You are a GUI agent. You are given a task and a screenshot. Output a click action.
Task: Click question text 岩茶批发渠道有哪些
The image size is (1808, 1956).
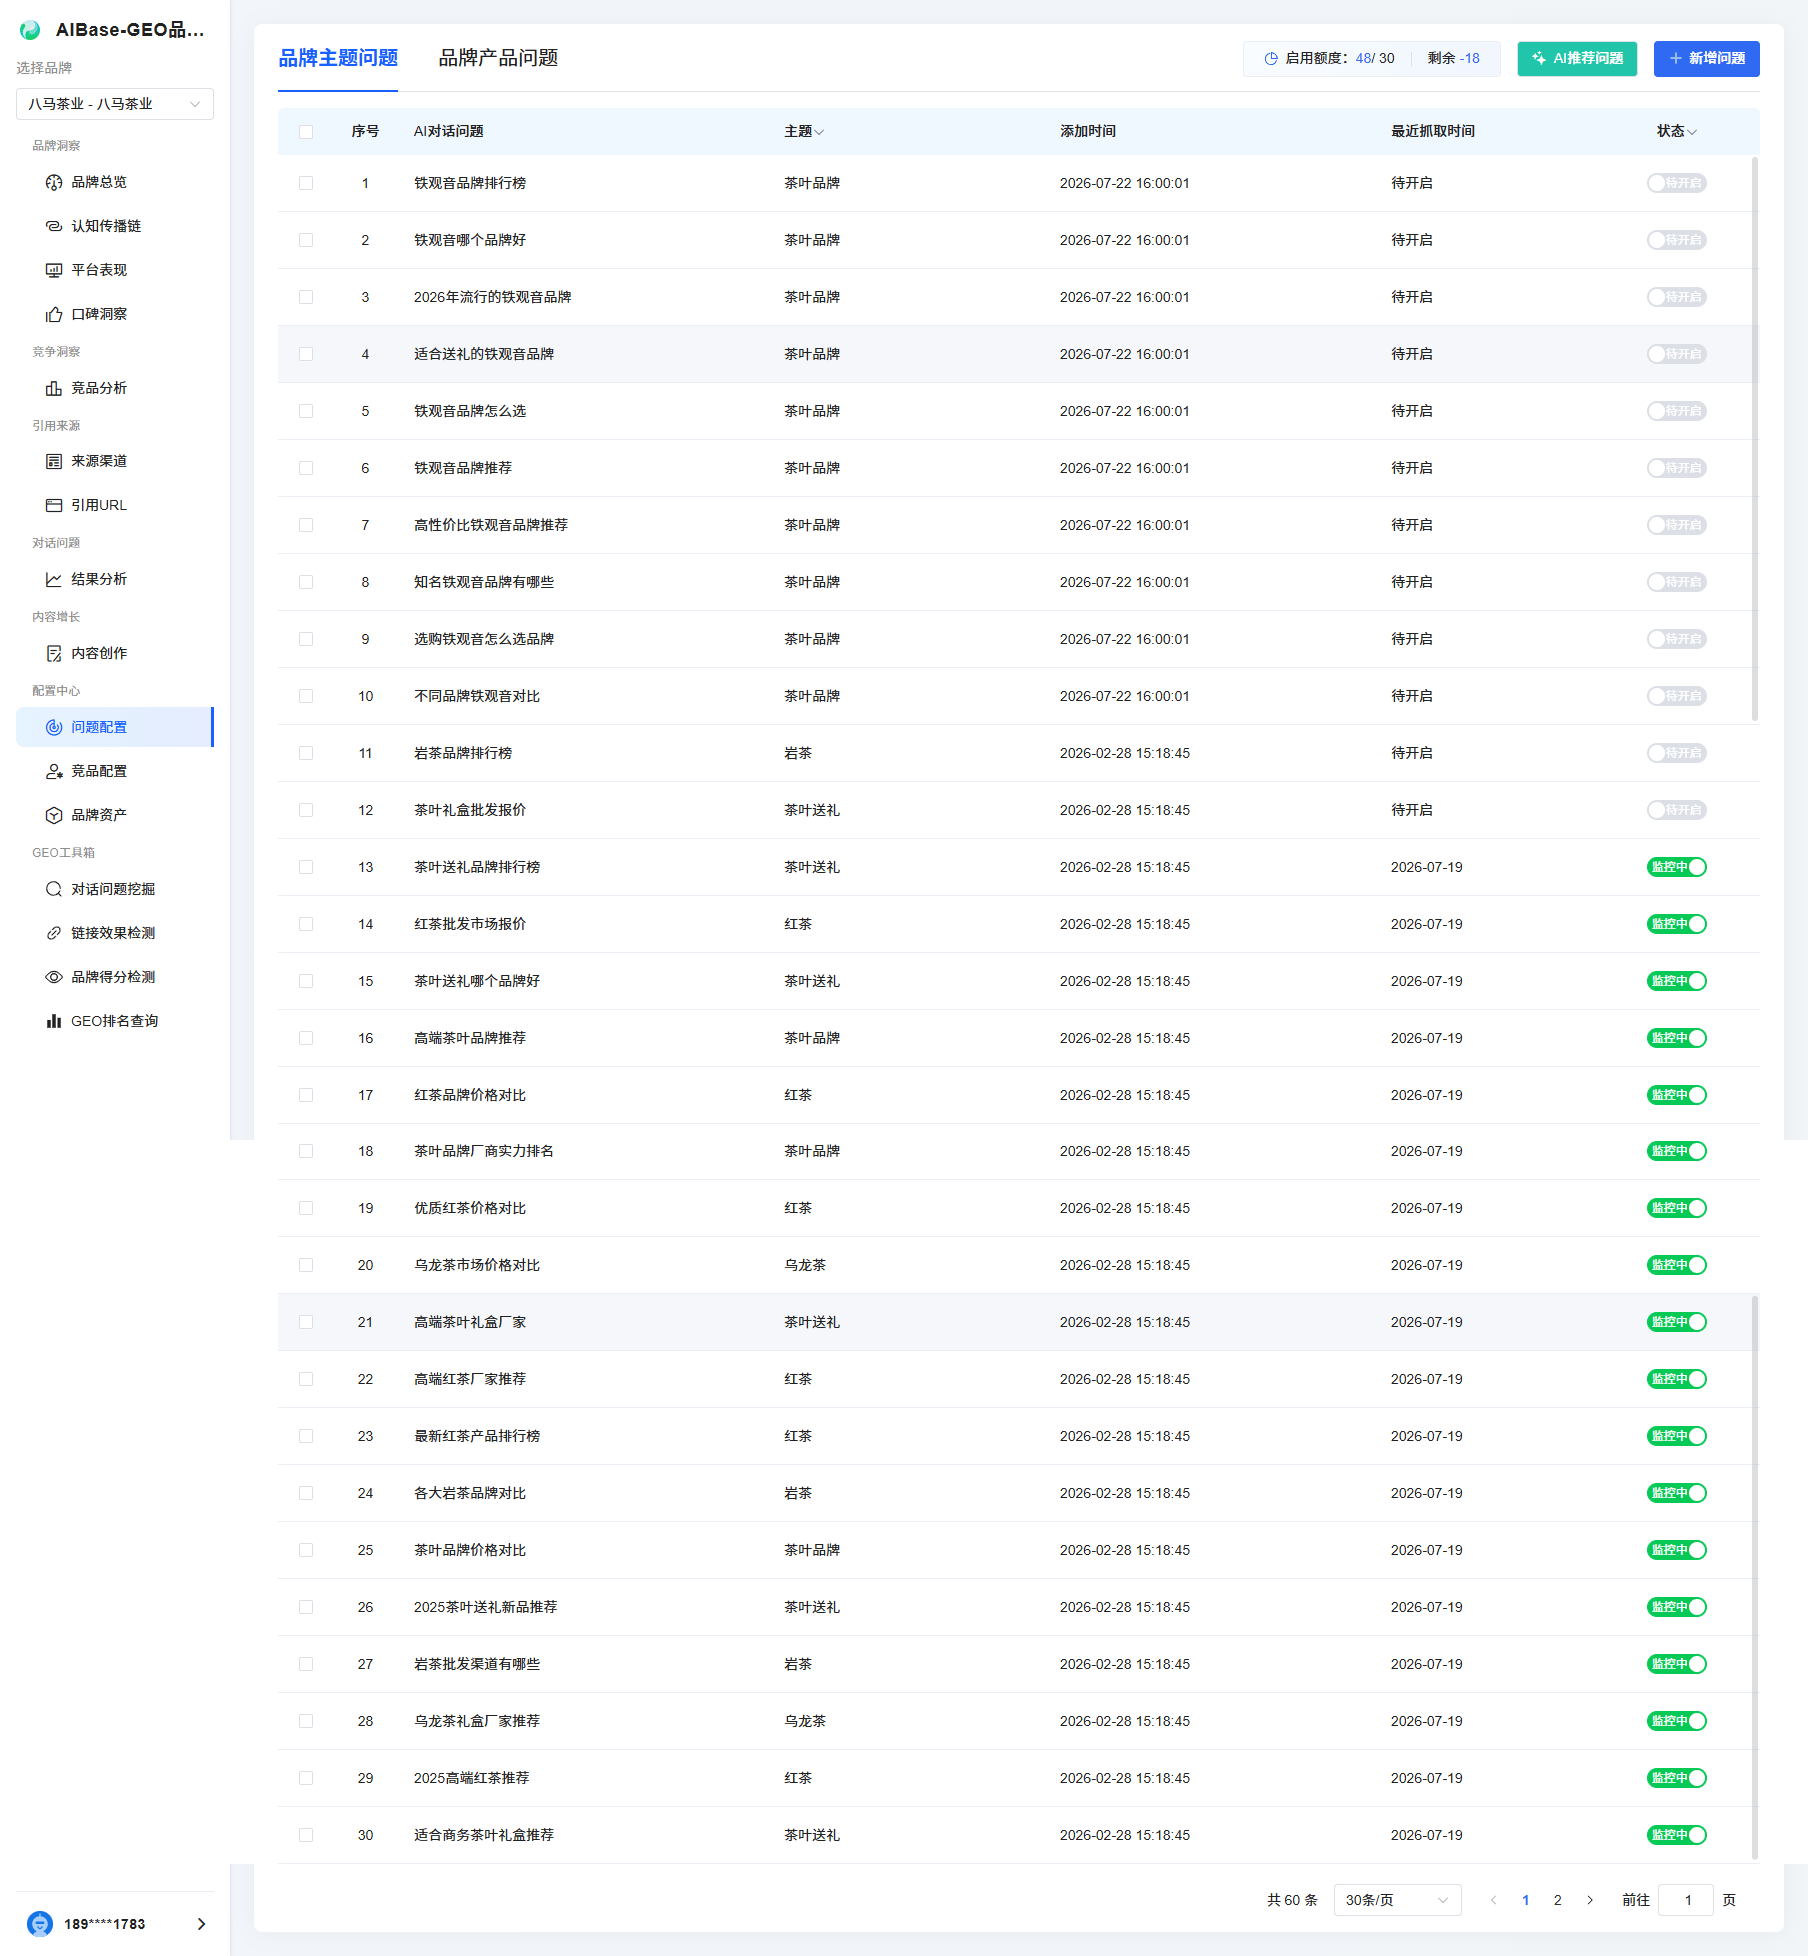[477, 1664]
